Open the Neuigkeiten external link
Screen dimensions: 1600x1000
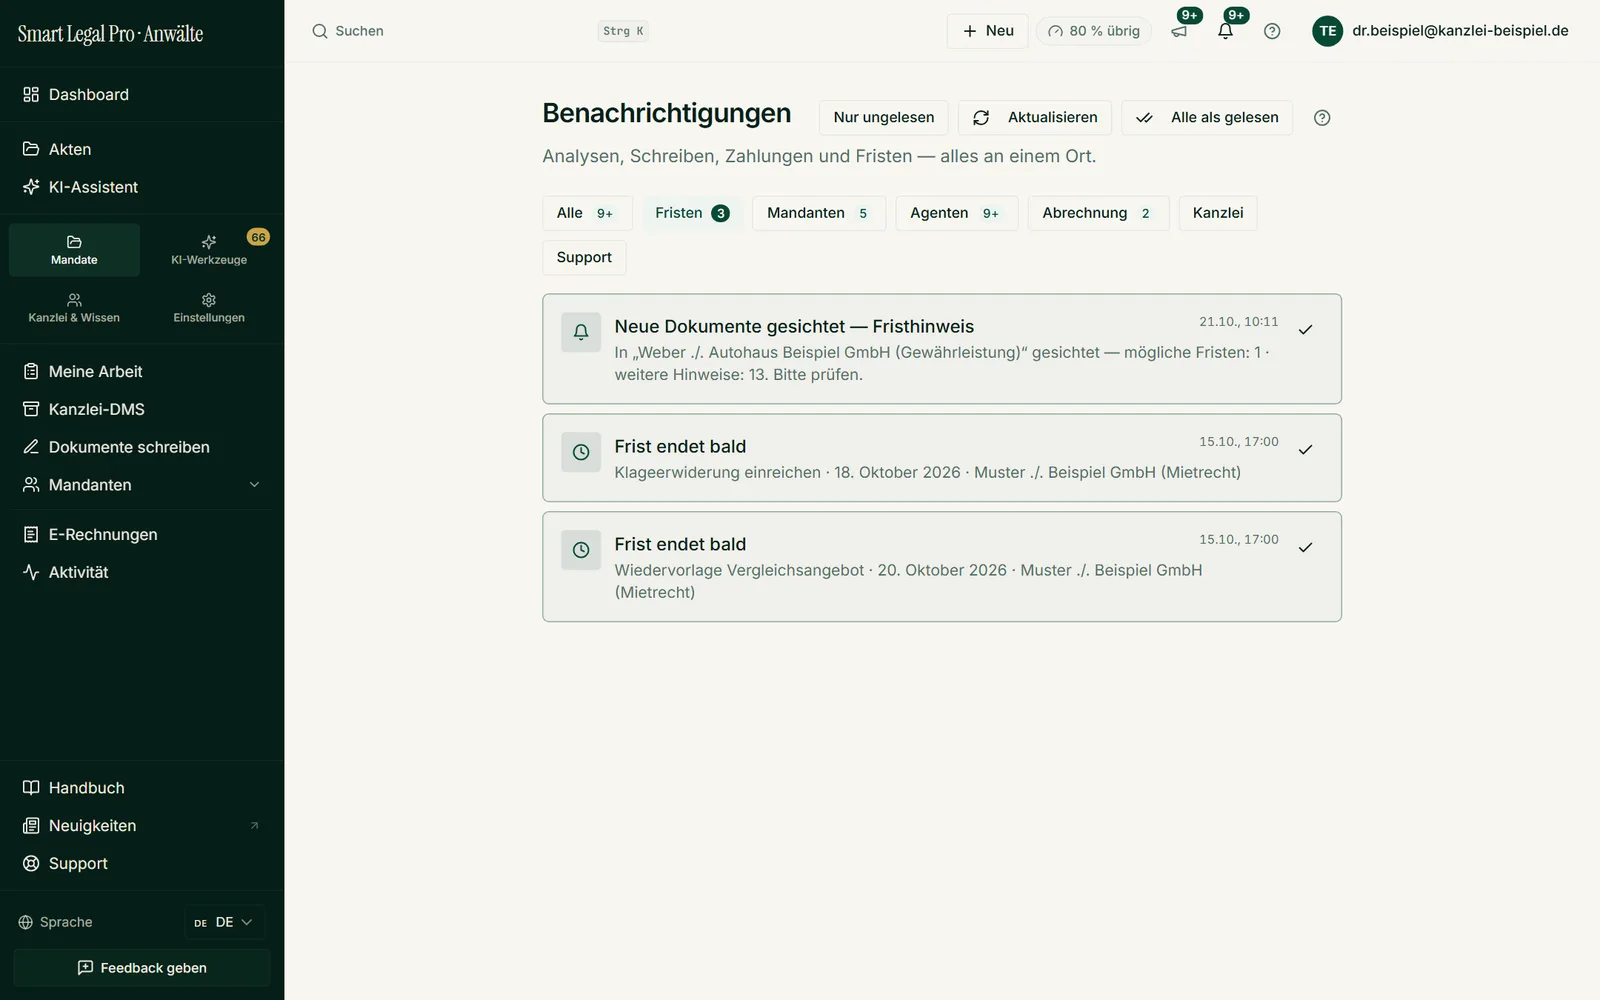coord(142,826)
